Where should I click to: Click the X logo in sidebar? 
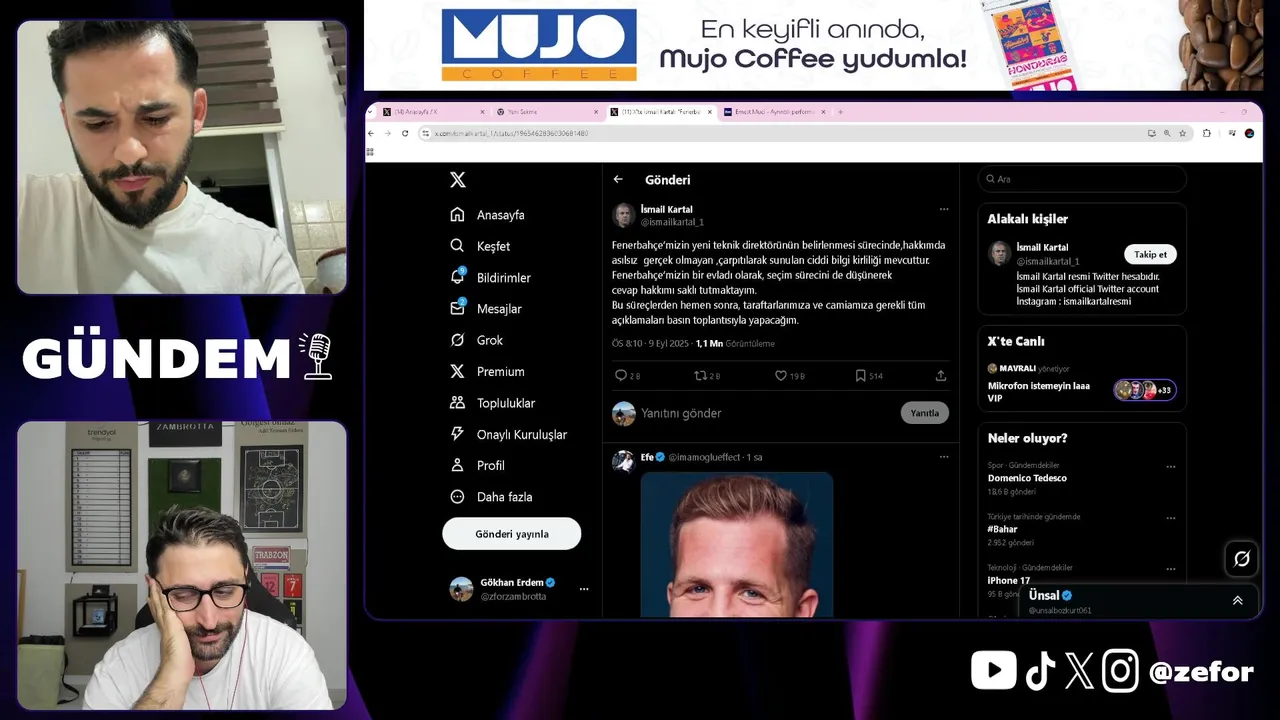pyautogui.click(x=457, y=180)
